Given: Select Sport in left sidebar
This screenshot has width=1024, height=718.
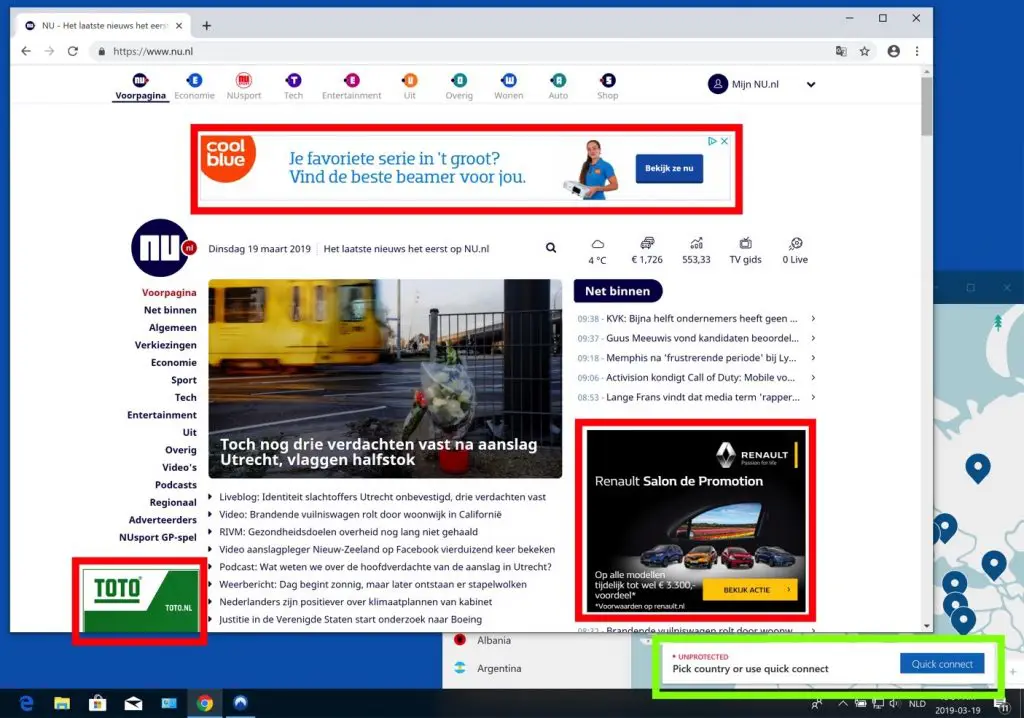Looking at the screenshot, I should [x=184, y=380].
